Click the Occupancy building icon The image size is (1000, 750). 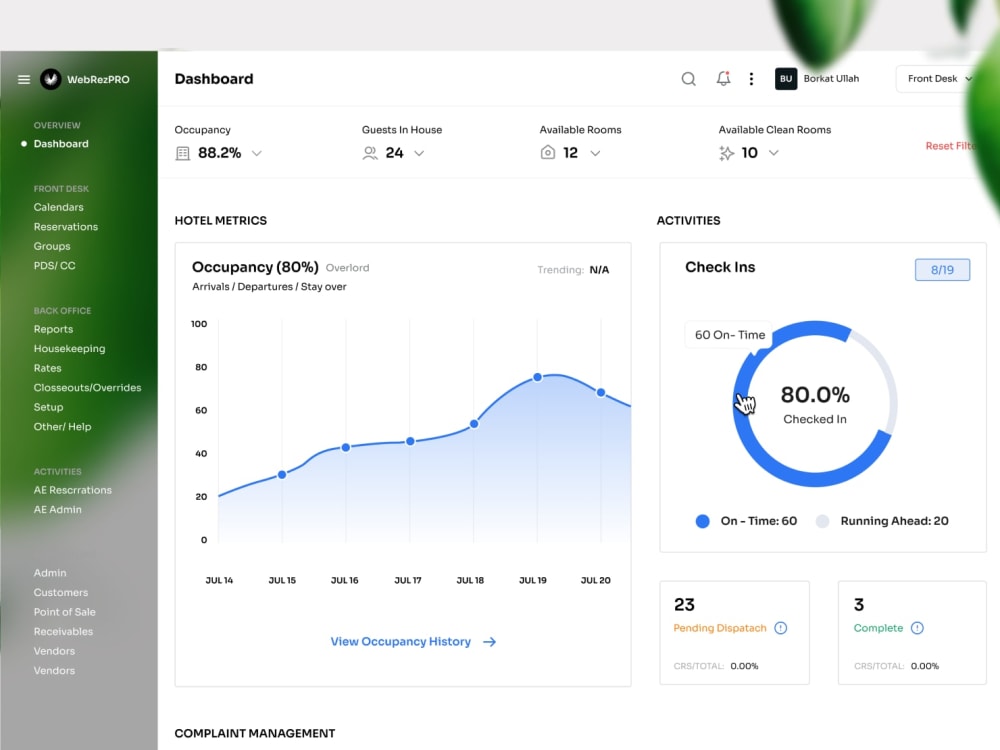point(182,153)
